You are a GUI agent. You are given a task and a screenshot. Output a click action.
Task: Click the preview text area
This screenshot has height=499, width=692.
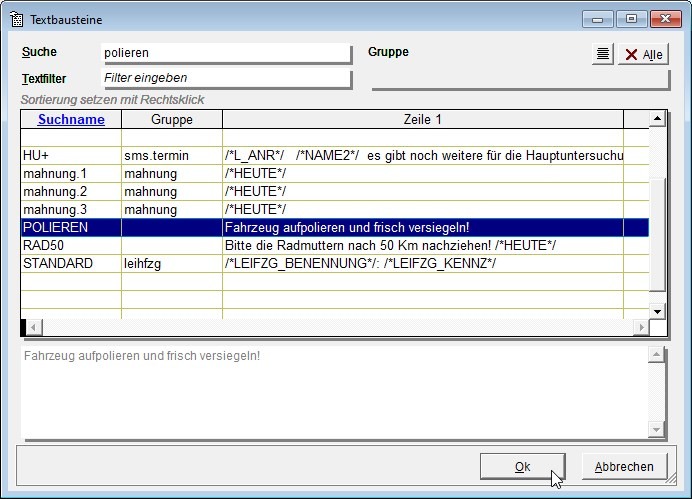334,392
